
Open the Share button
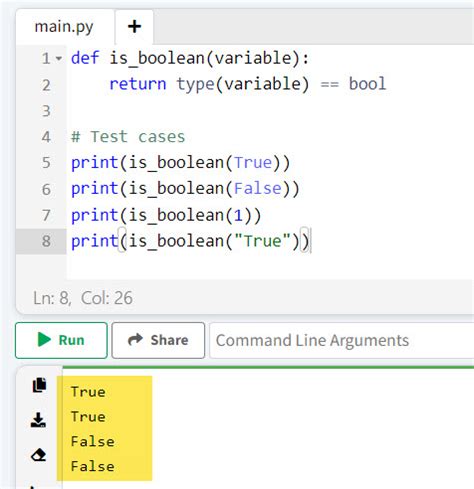[158, 340]
